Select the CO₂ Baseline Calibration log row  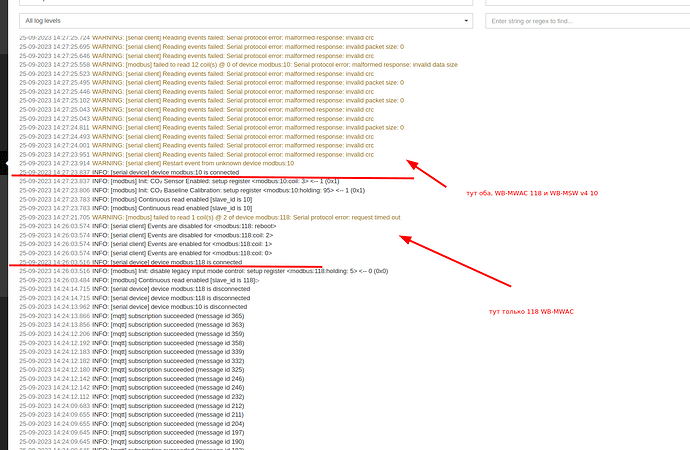pos(192,190)
